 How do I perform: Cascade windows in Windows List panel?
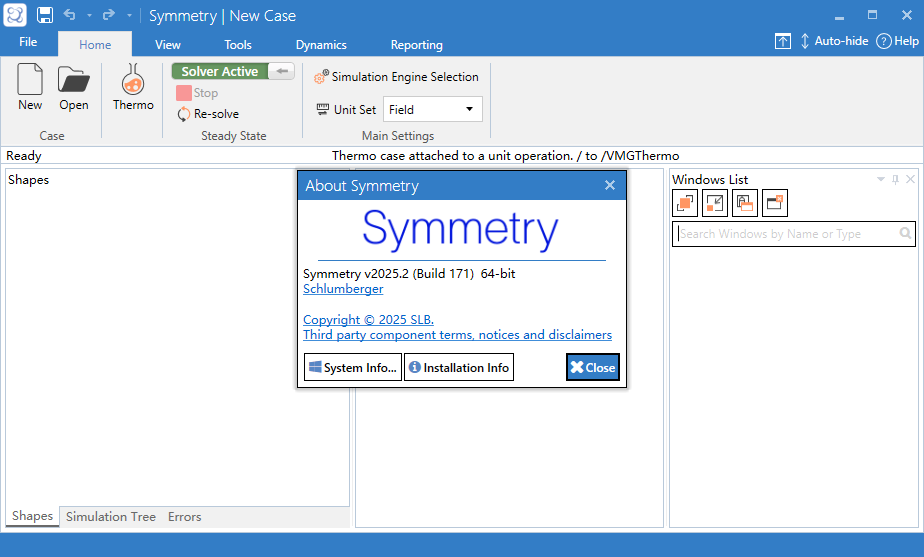click(x=685, y=203)
